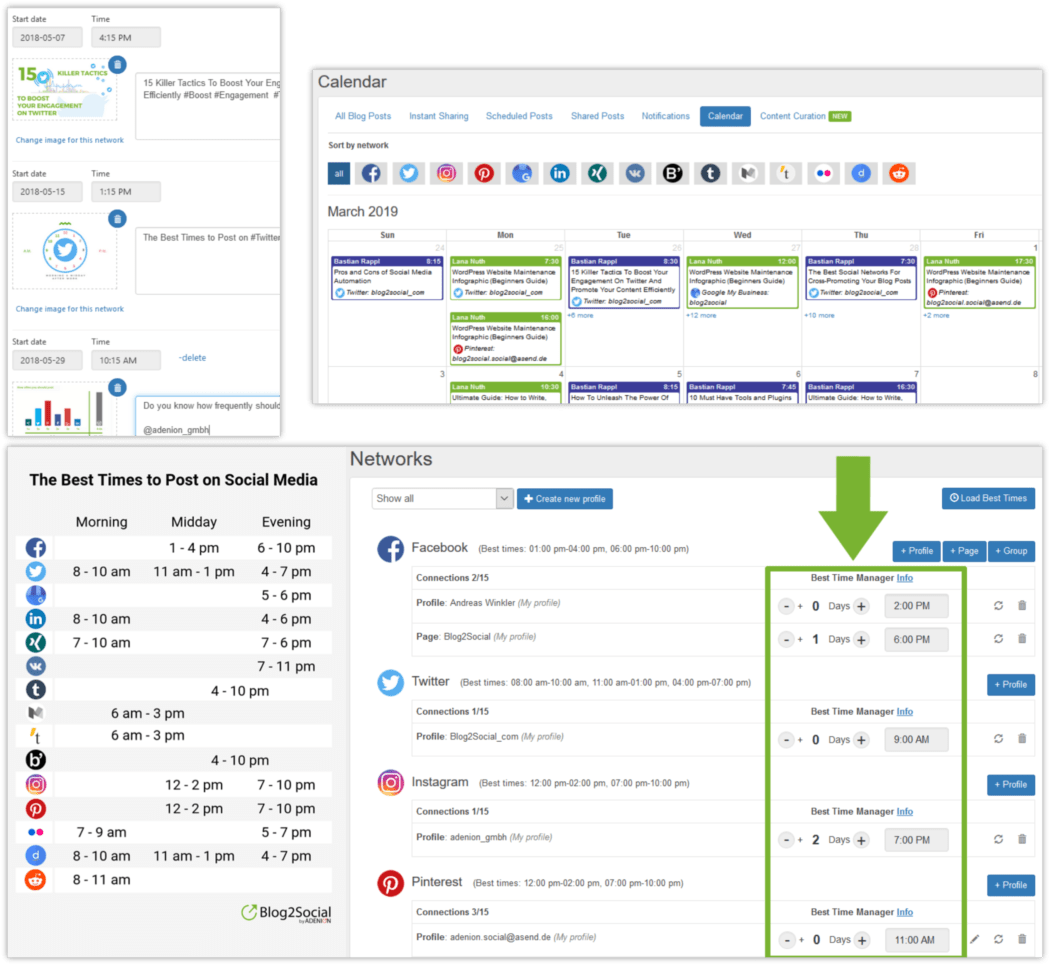
Task: Filter calendar by Facebook network icon
Action: click(371, 173)
